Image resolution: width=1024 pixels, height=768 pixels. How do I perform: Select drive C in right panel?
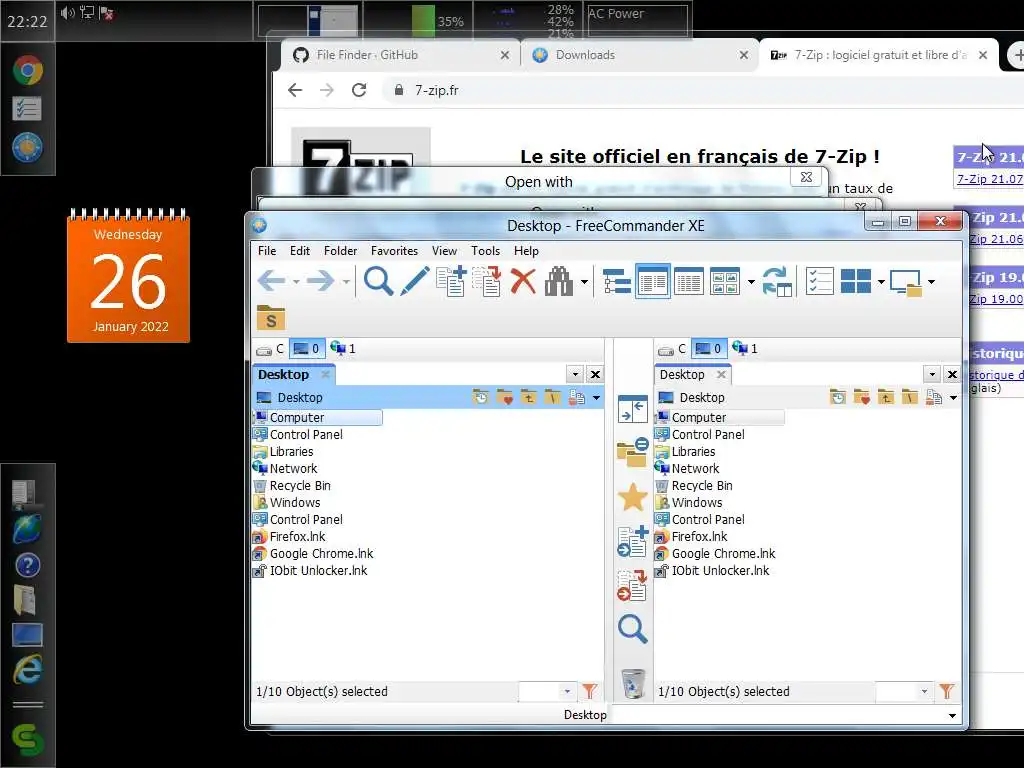[x=672, y=349]
